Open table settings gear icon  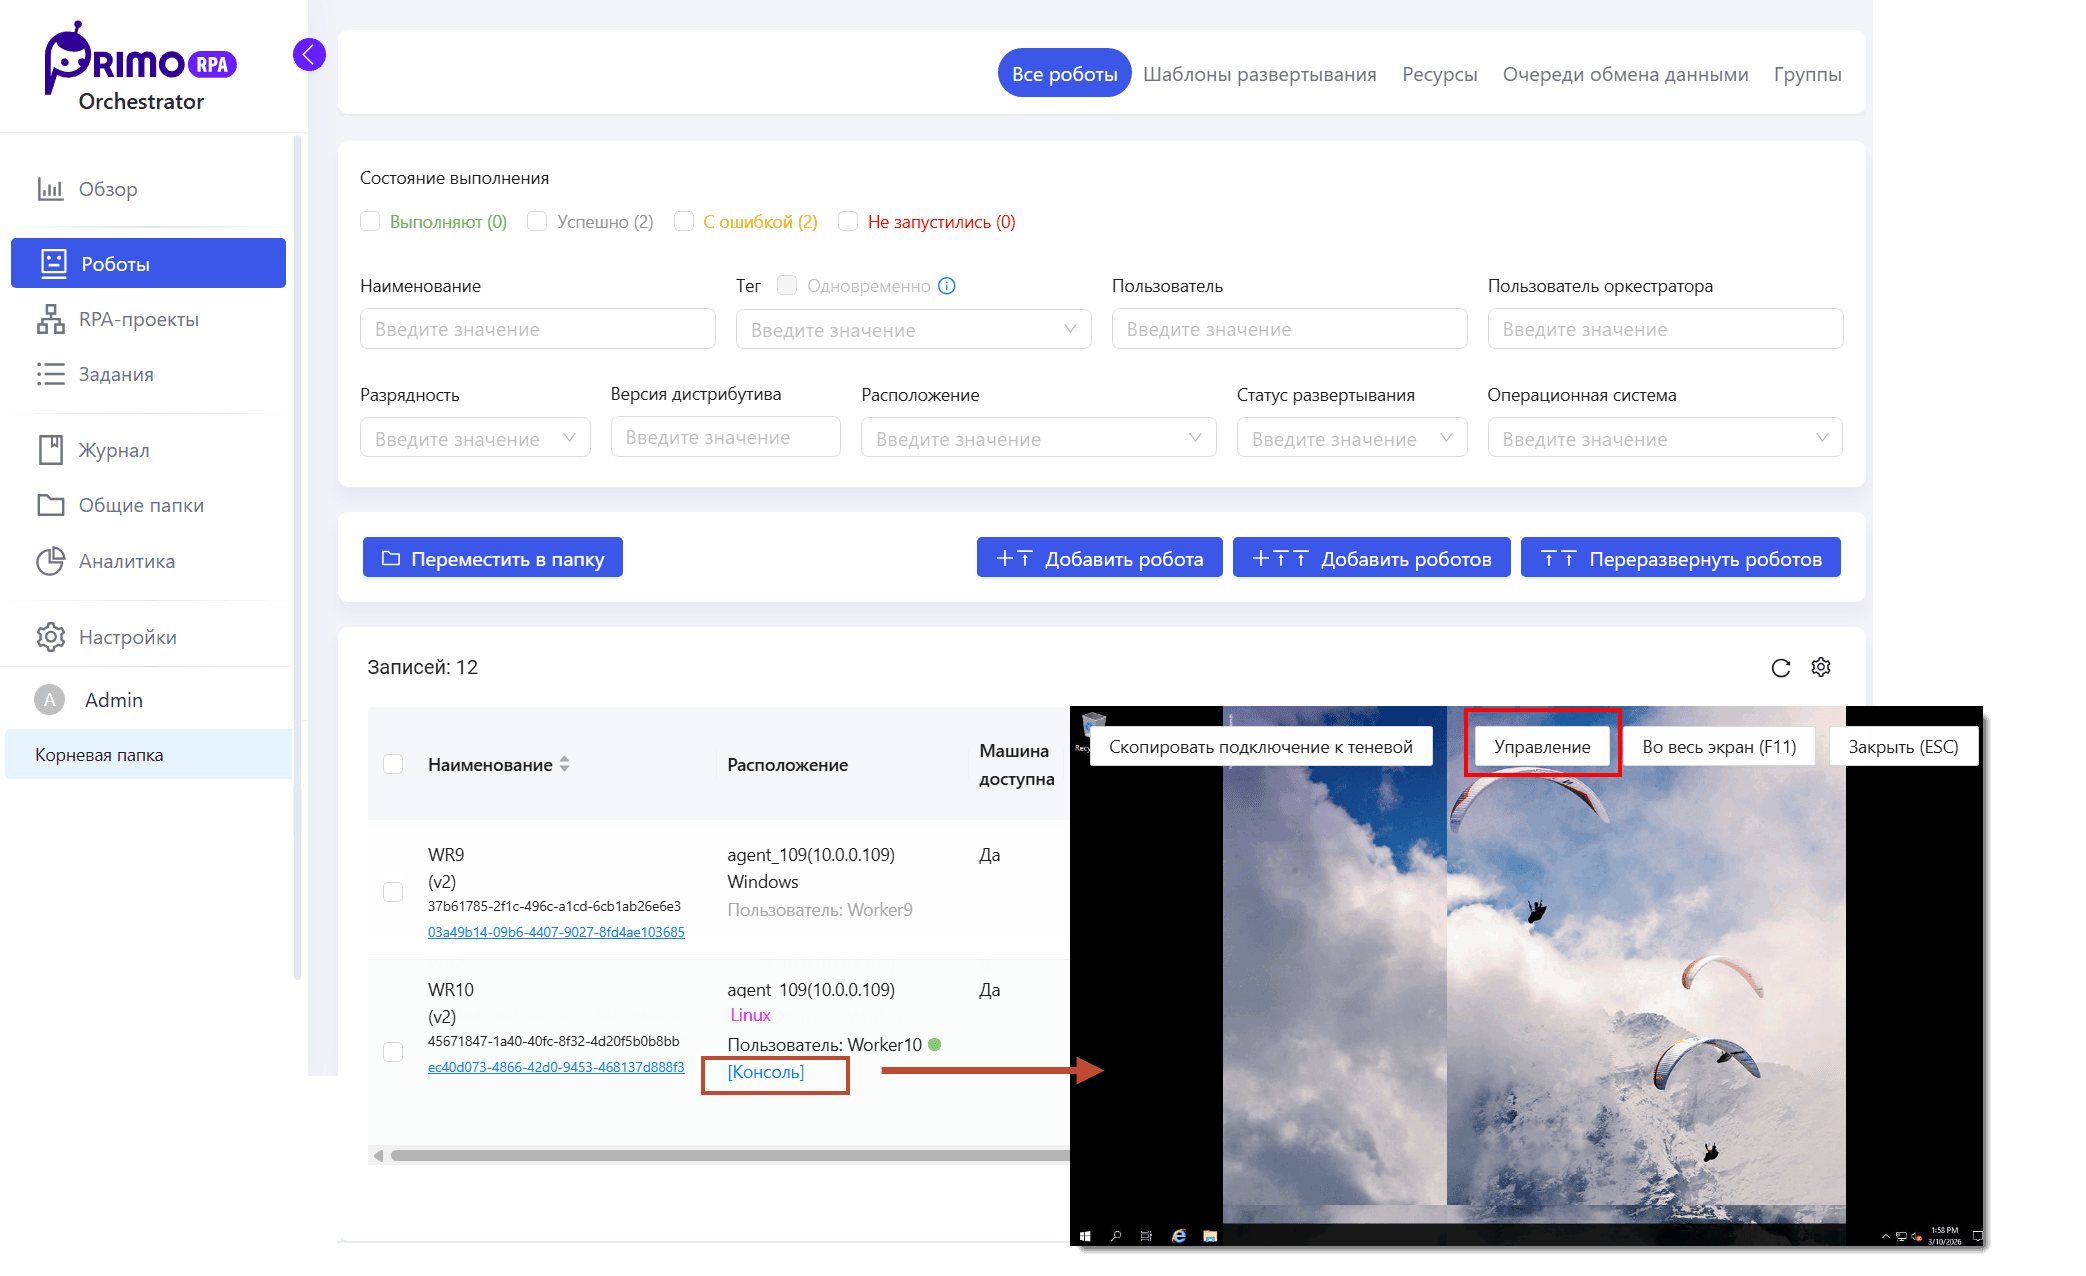click(1821, 667)
